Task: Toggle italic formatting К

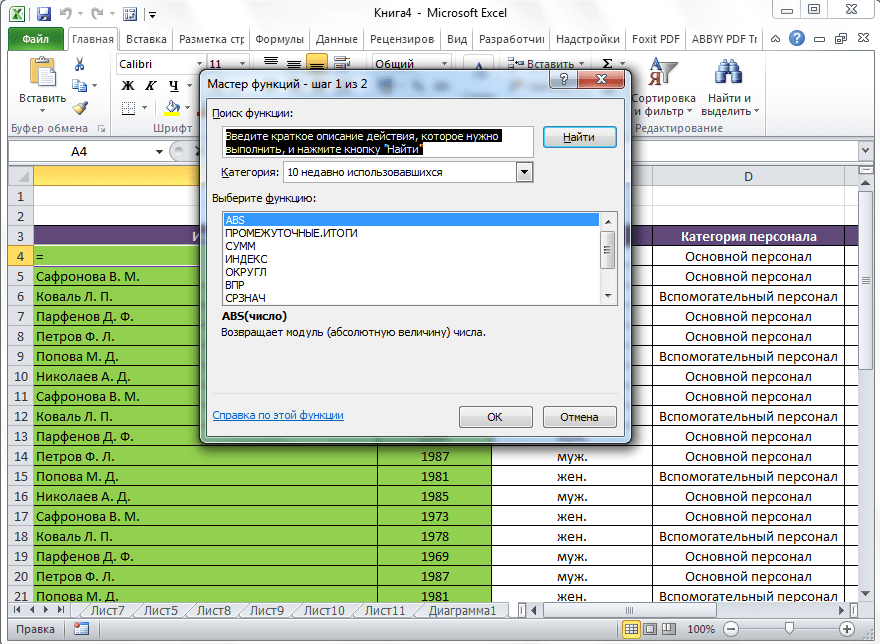Action: coord(150,86)
